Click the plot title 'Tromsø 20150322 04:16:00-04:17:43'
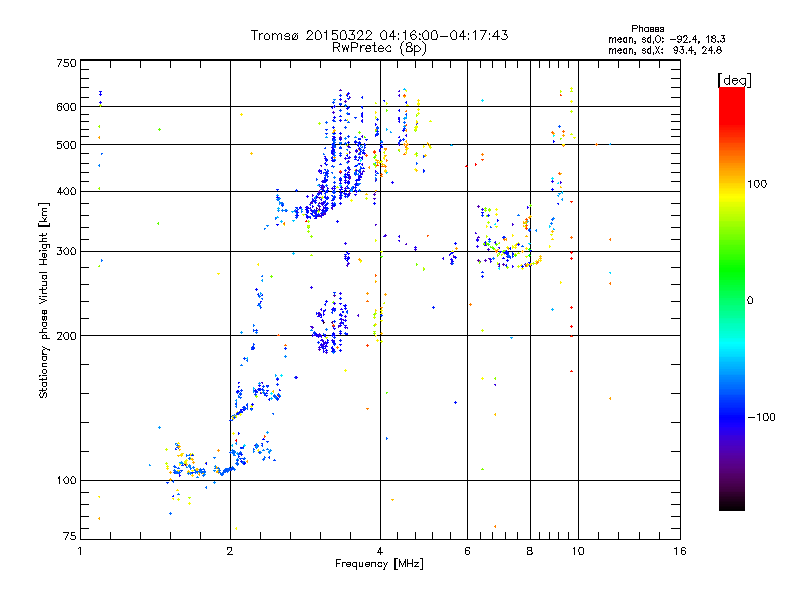800x600 pixels. [x=379, y=35]
